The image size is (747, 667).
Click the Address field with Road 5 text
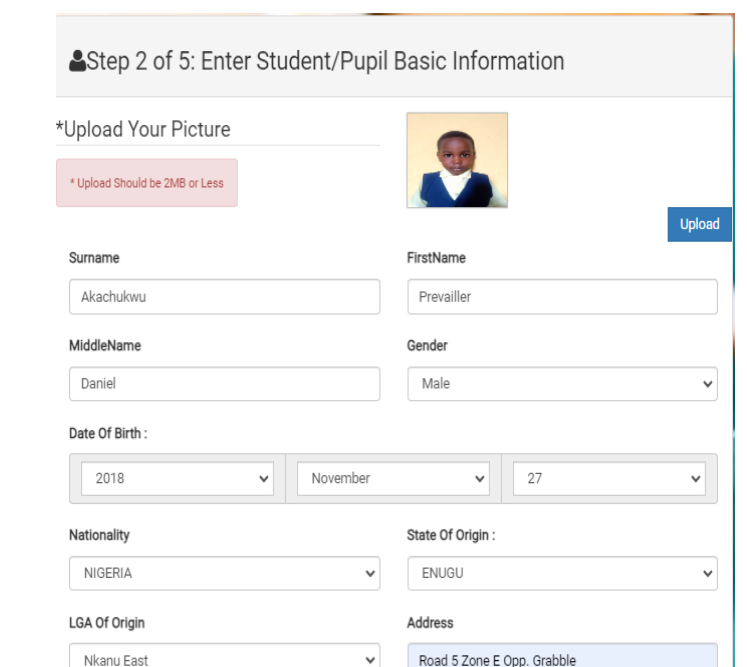(x=562, y=657)
